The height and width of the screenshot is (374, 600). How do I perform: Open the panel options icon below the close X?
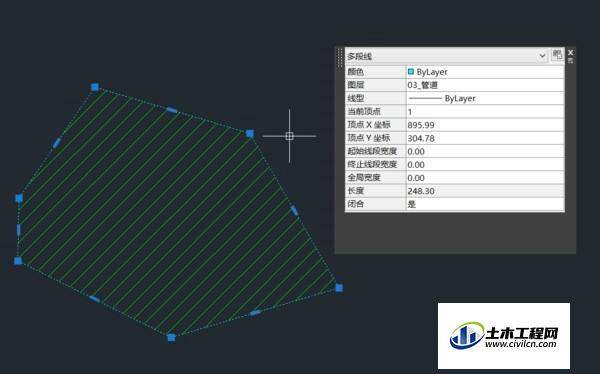coord(571,60)
